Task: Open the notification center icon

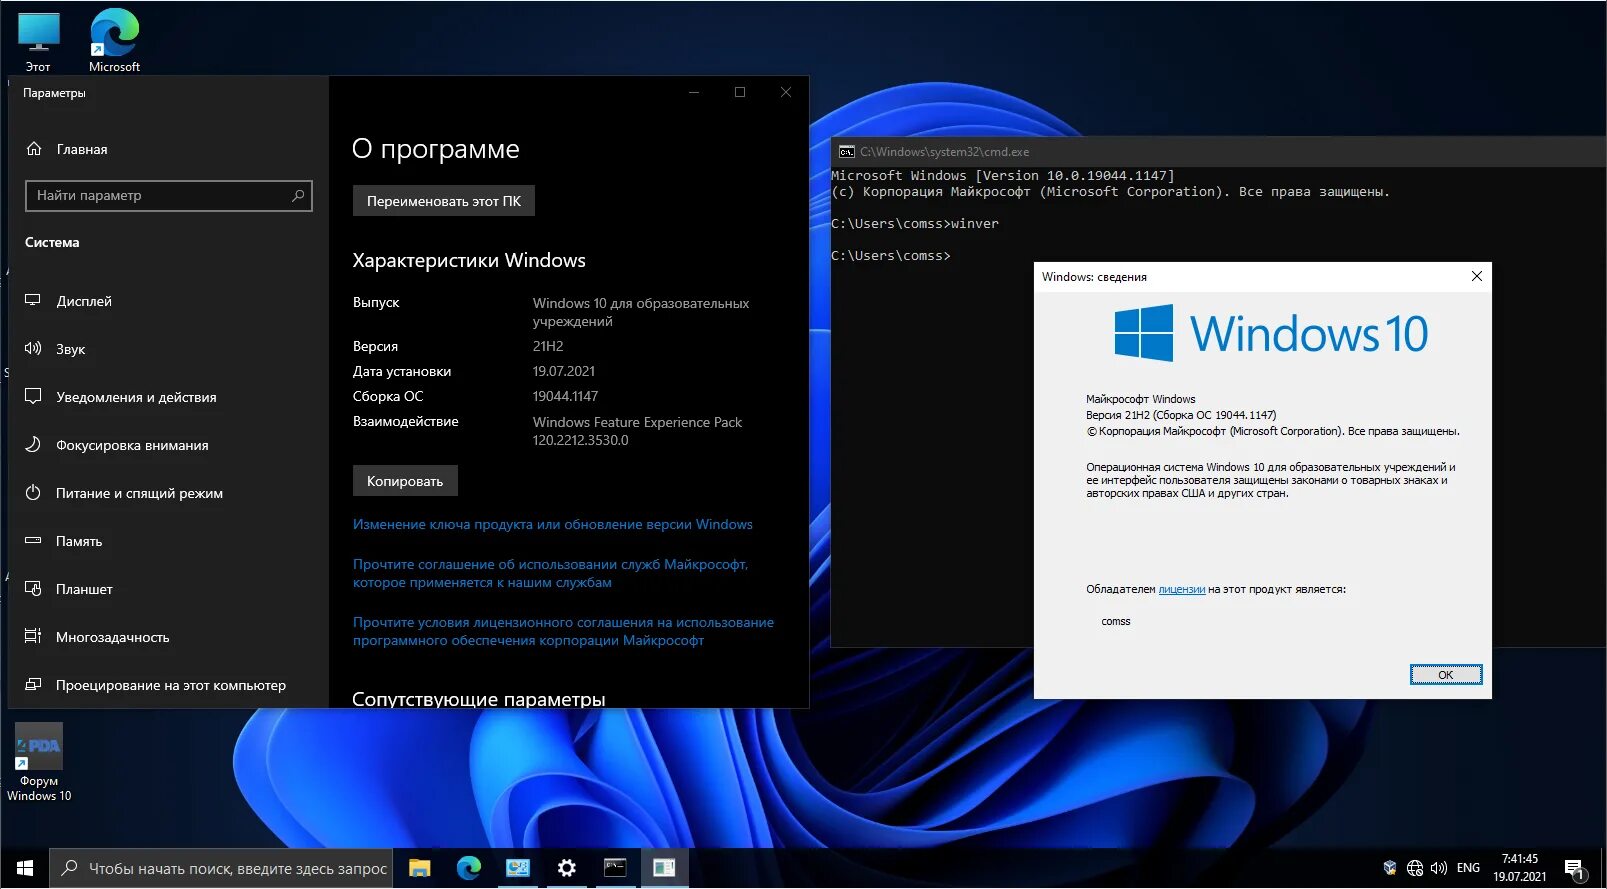Action: (x=1575, y=868)
